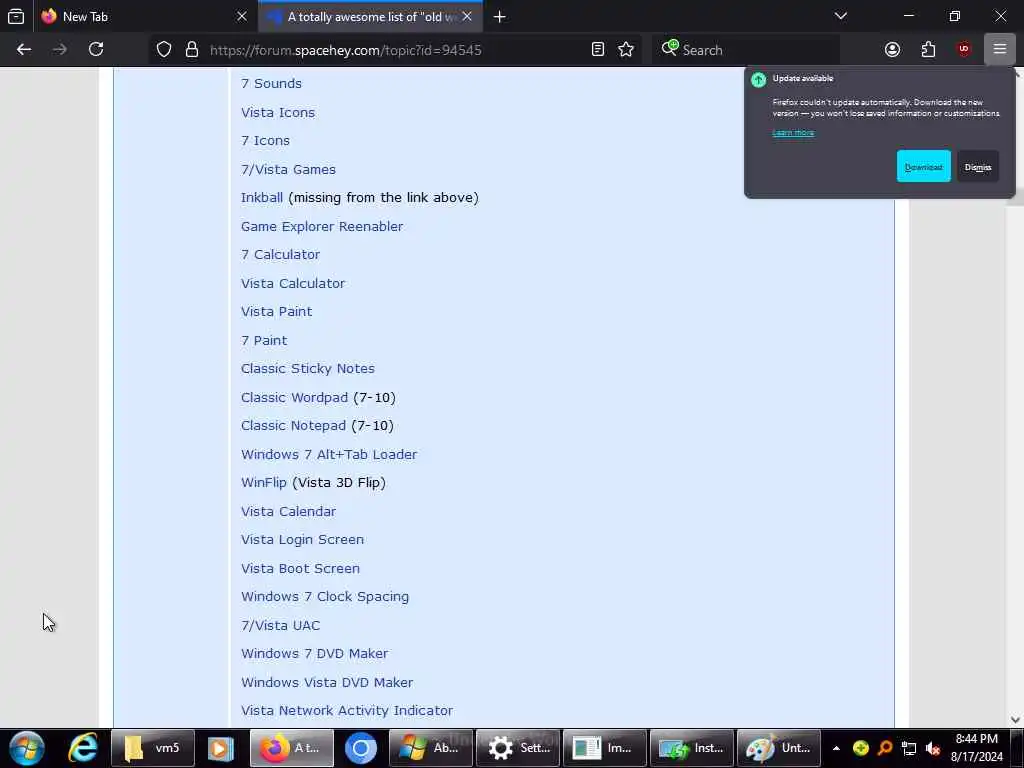This screenshot has width=1024, height=768.
Task: Open the Learn more link
Action: pyautogui.click(x=793, y=133)
